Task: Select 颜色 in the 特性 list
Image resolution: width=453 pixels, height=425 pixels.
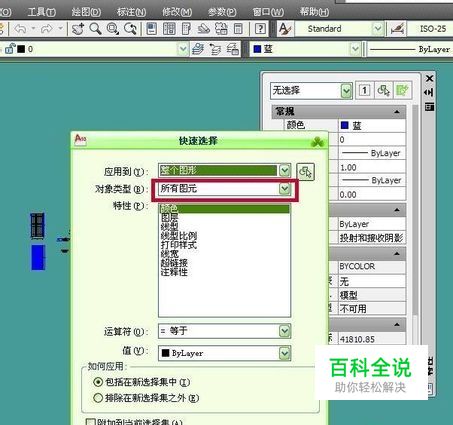Action: (224, 209)
